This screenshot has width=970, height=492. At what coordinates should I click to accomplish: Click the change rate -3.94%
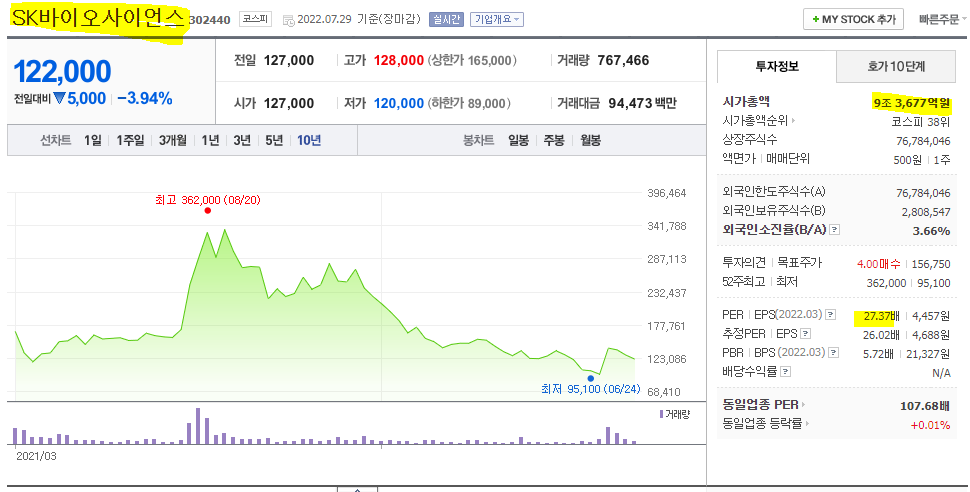tap(145, 98)
